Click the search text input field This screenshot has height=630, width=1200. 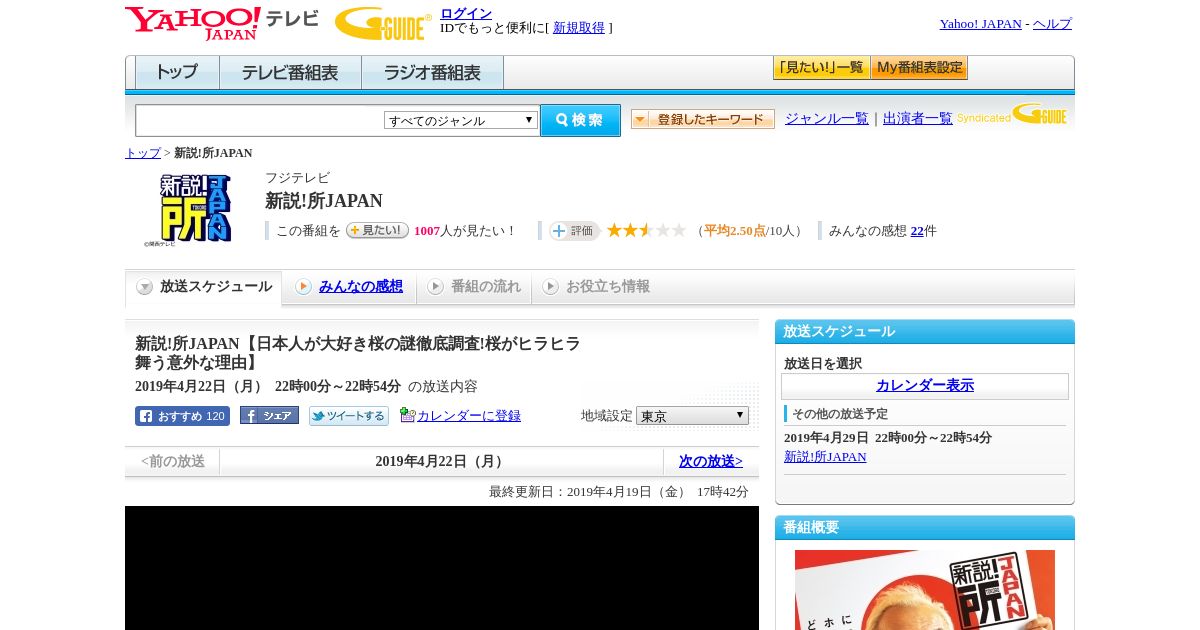260,120
